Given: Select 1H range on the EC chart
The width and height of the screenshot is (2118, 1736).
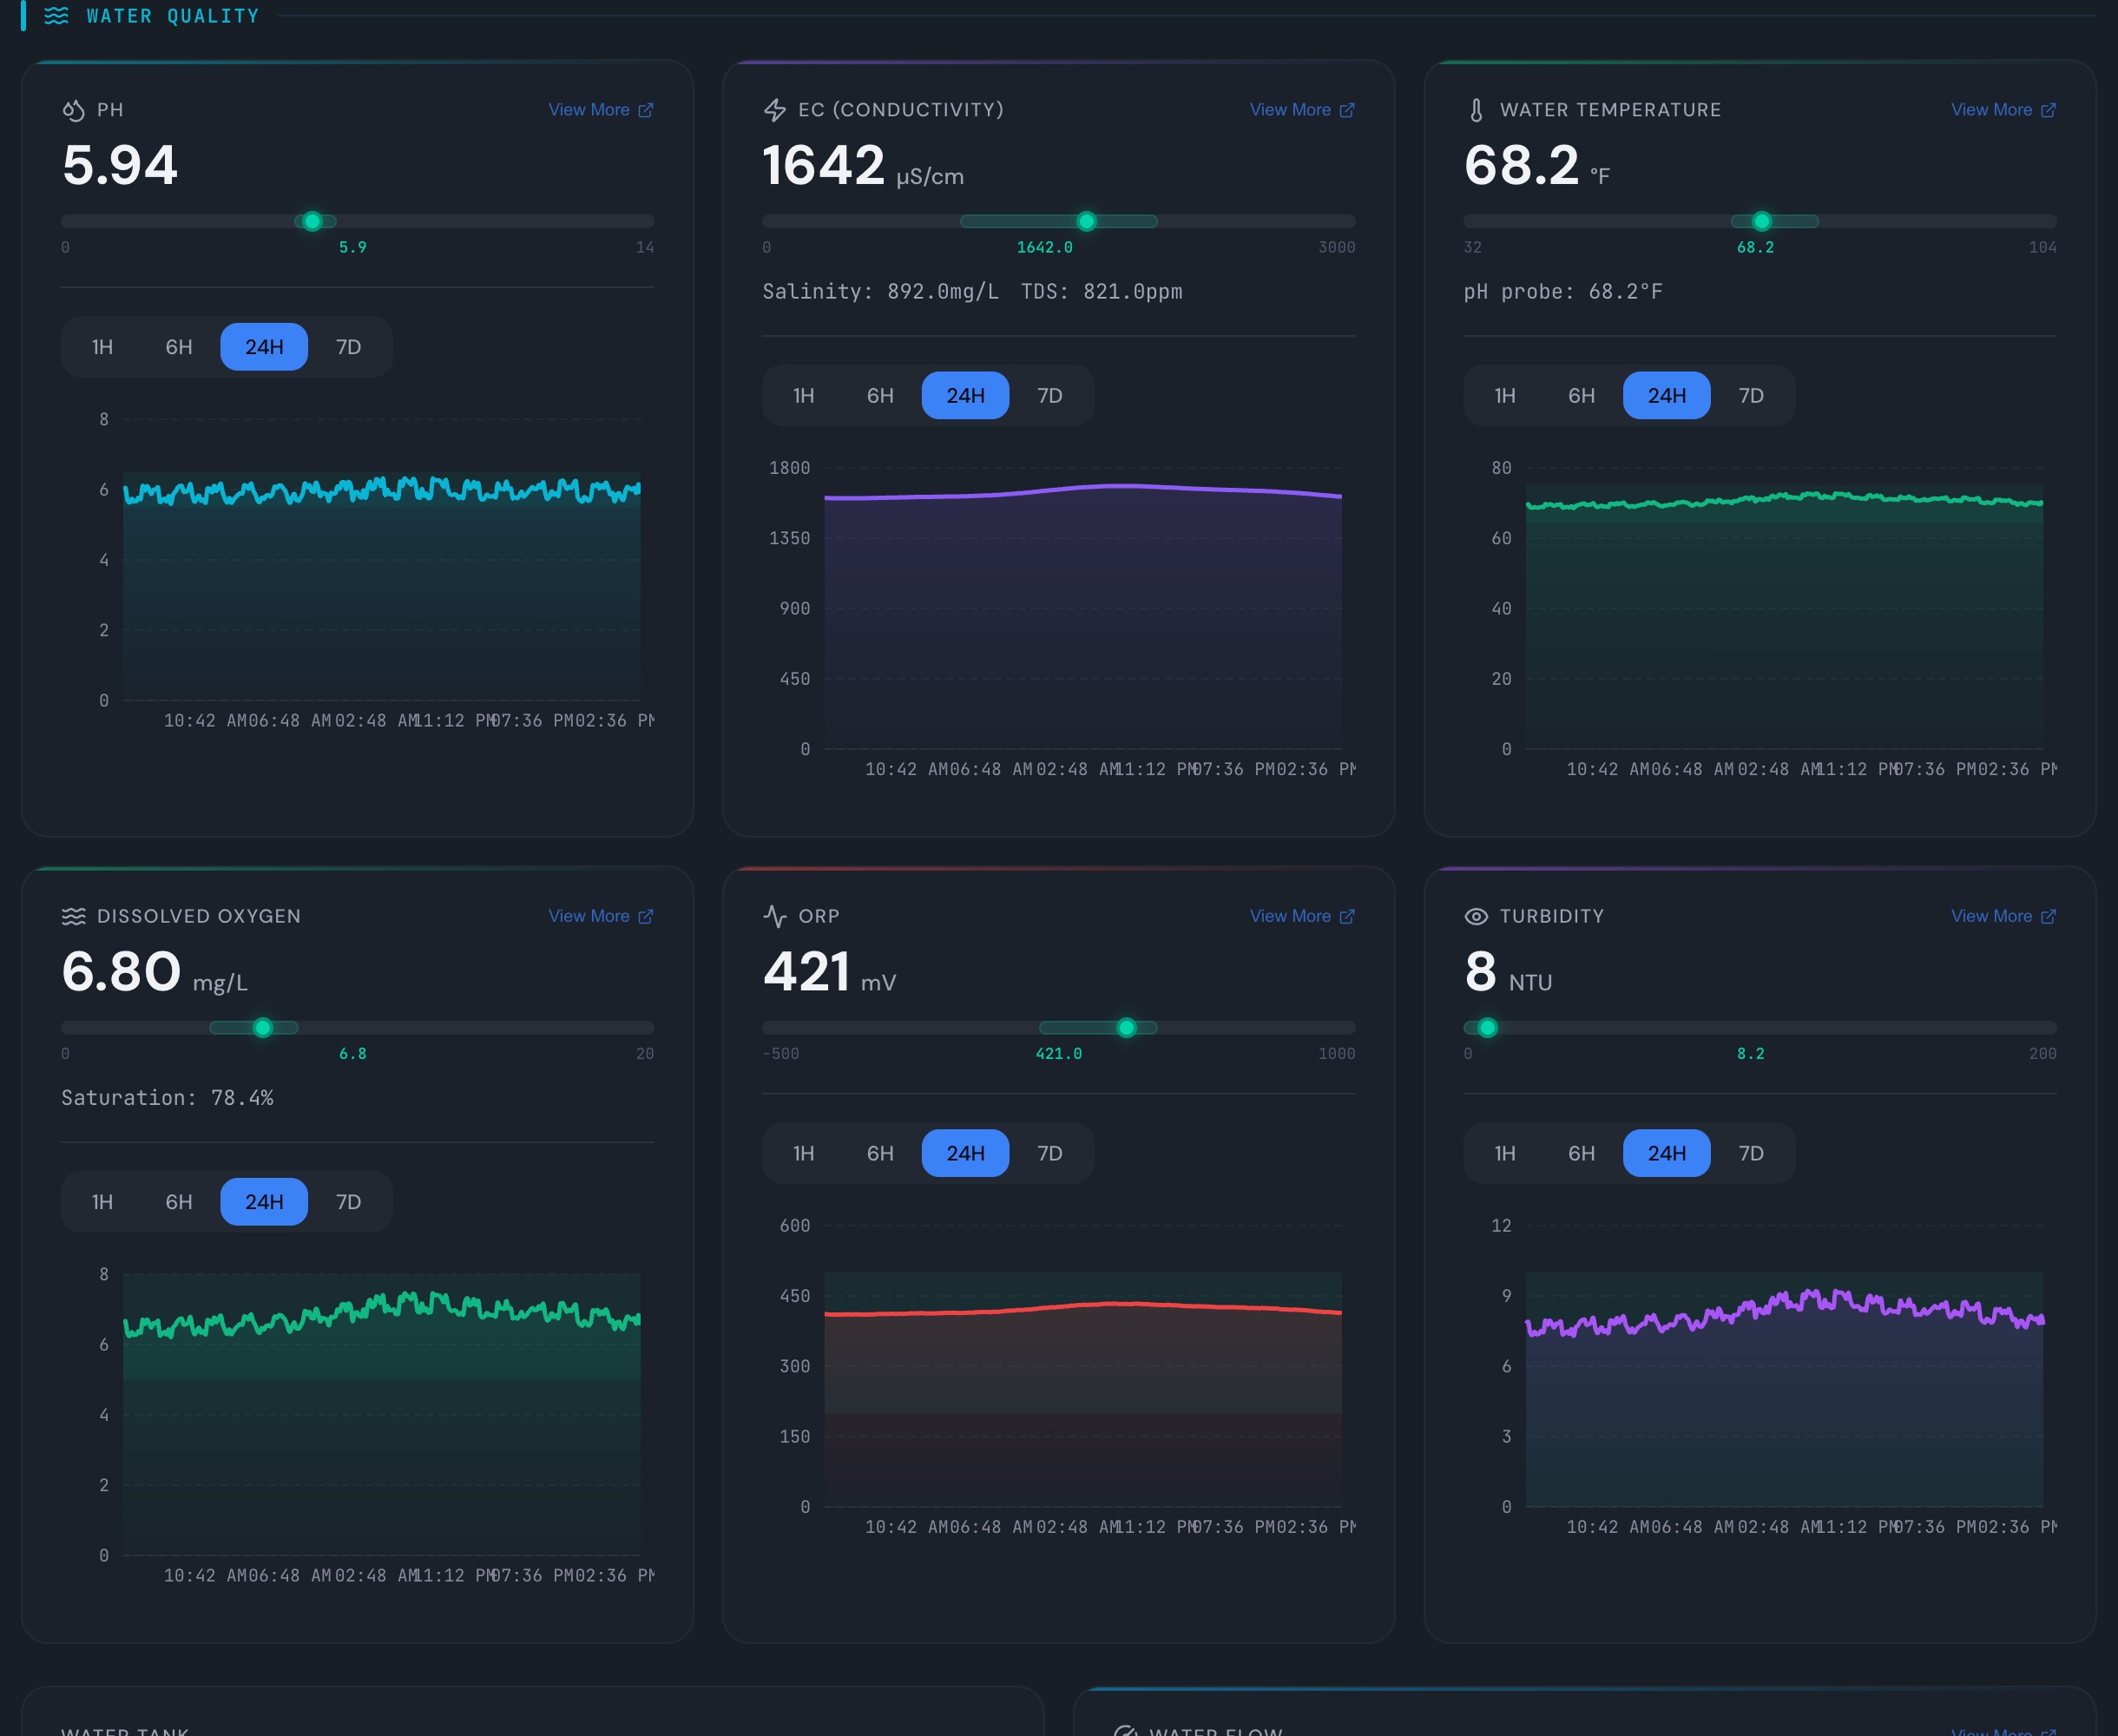Looking at the screenshot, I should pos(803,396).
